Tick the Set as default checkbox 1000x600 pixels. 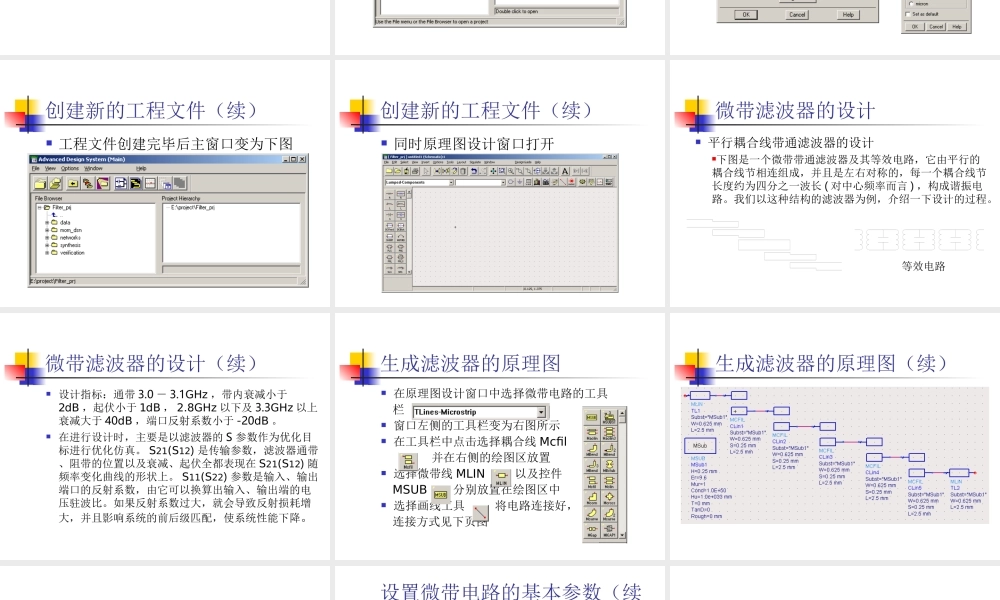coord(908,13)
